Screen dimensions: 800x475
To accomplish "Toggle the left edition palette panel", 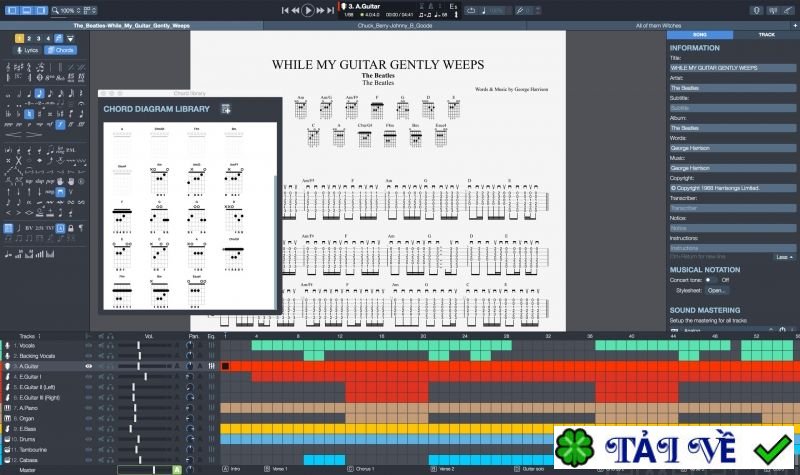I will tap(13, 10).
